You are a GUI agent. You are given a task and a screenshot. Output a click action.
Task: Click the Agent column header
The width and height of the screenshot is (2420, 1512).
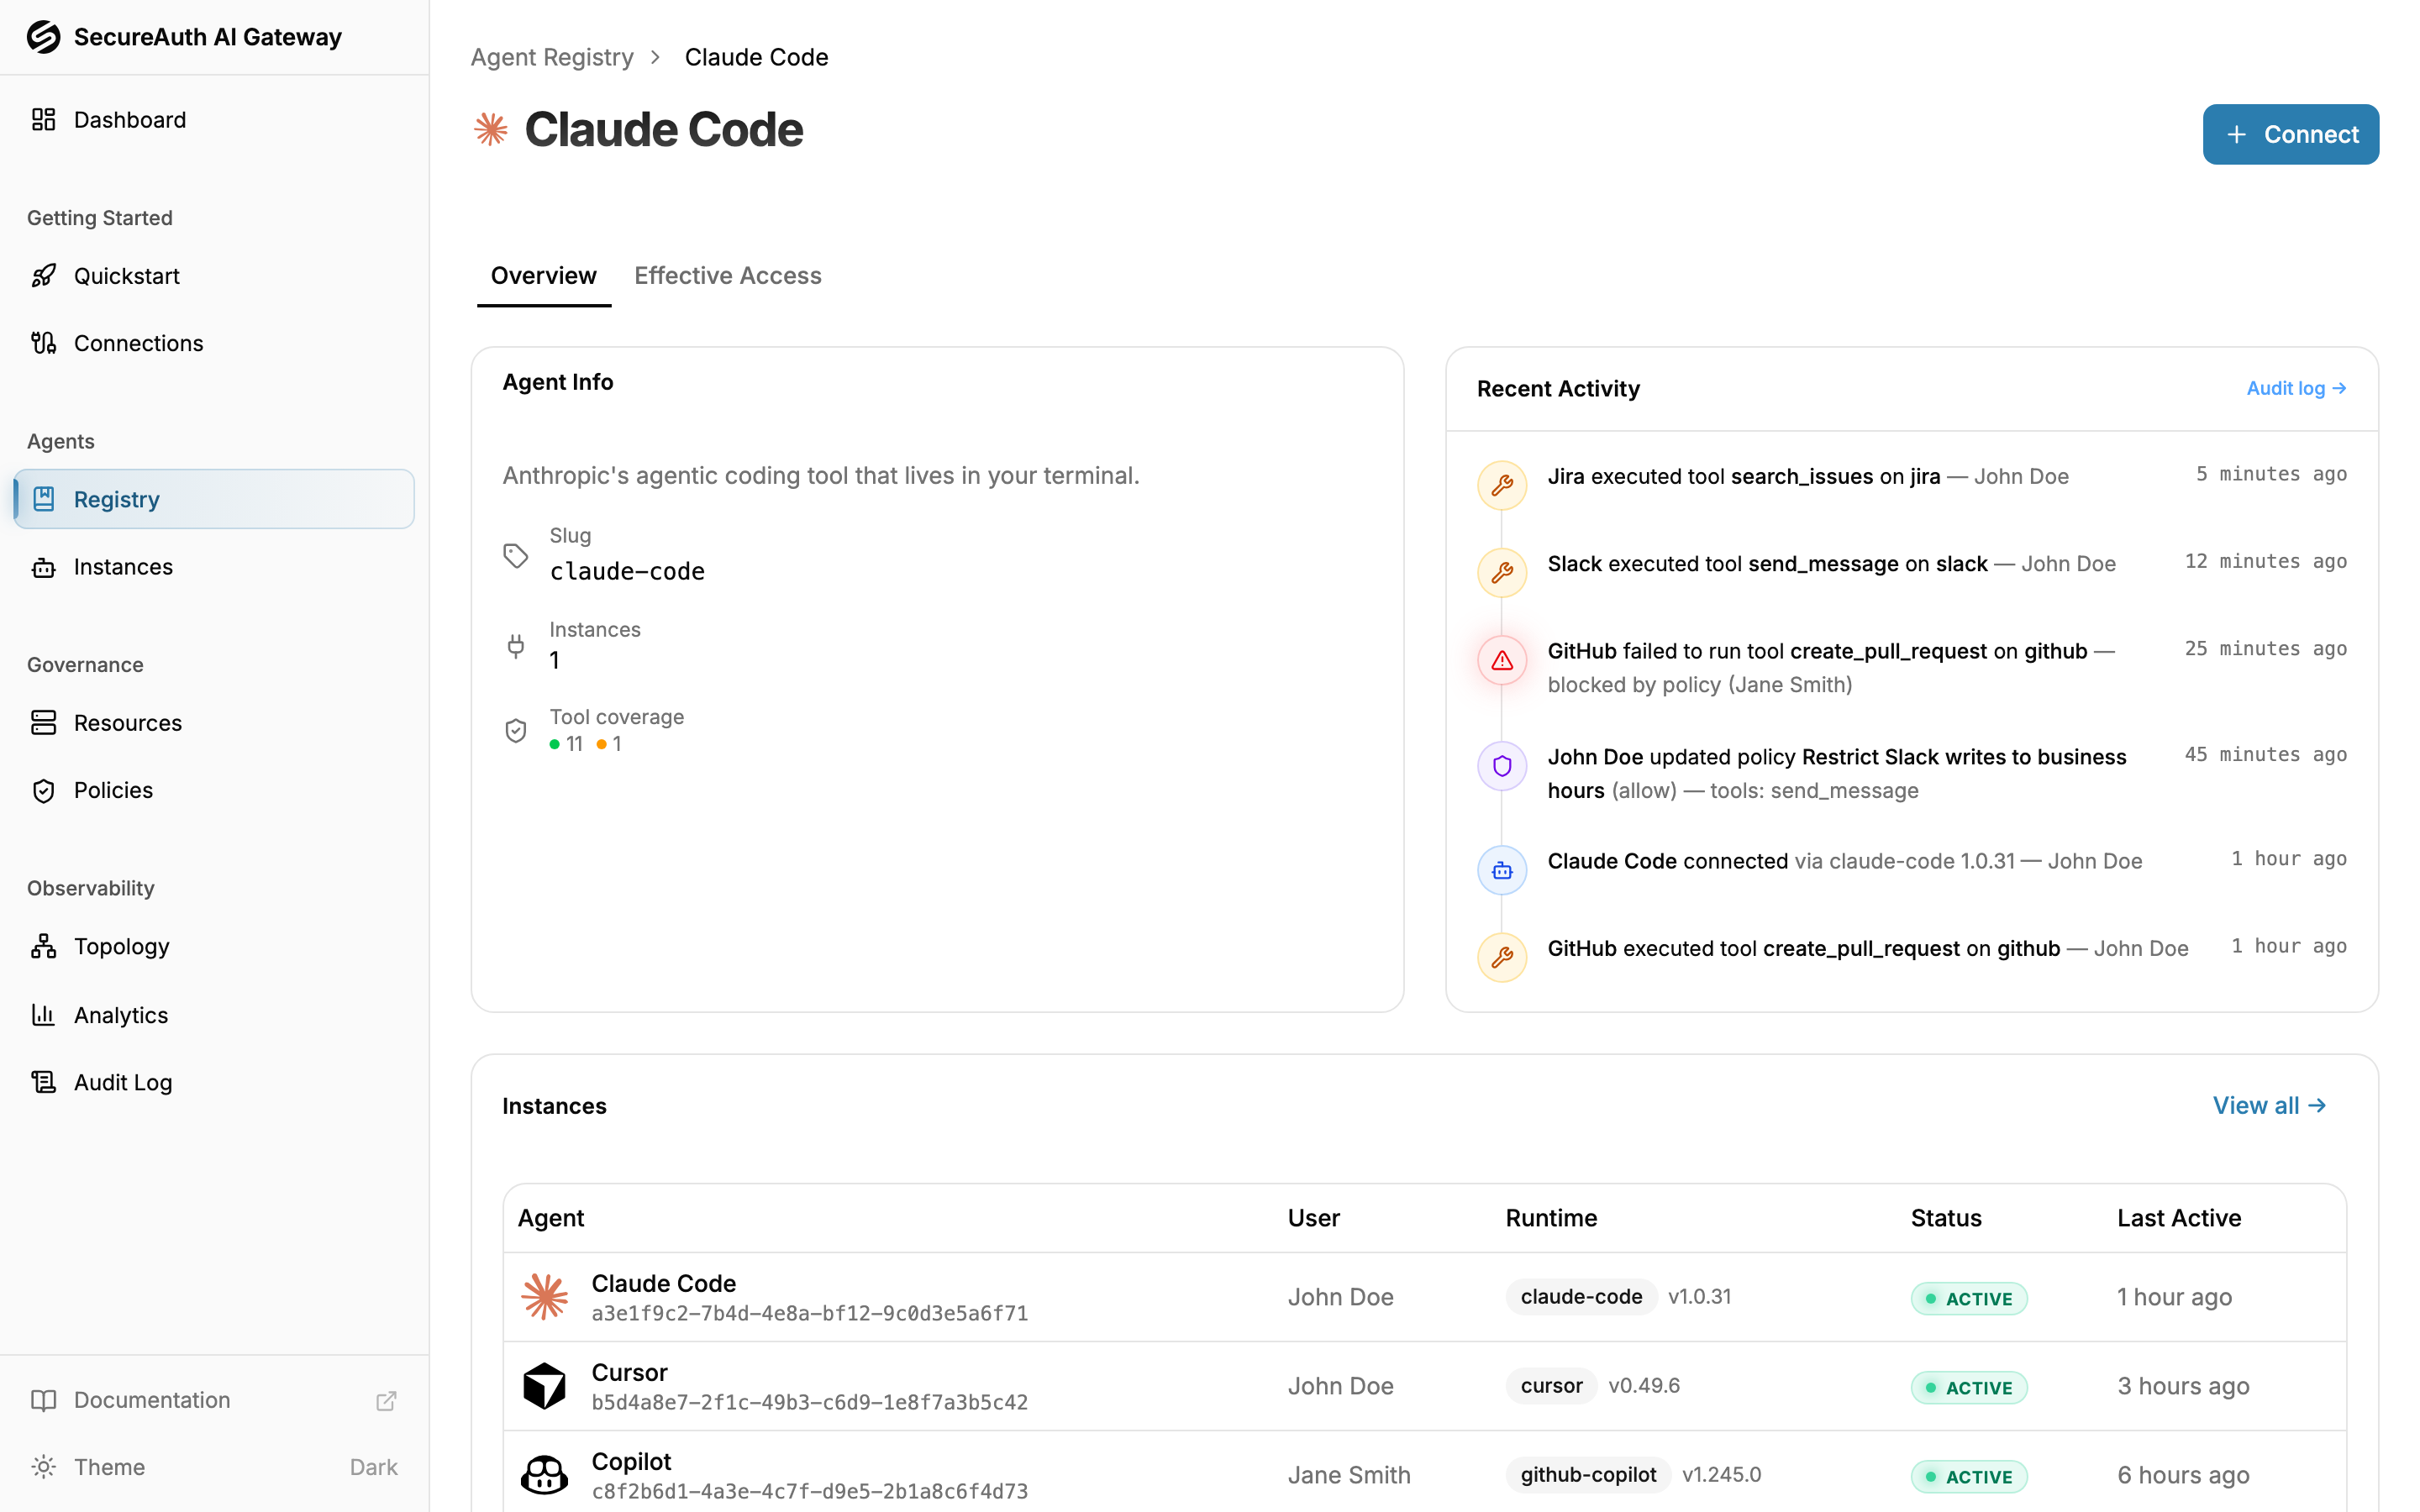[x=551, y=1218]
